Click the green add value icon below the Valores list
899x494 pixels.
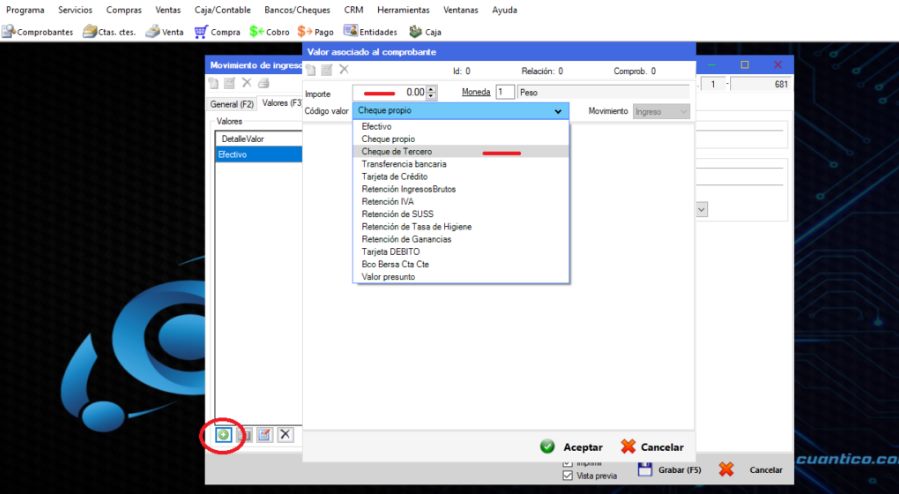click(224, 435)
